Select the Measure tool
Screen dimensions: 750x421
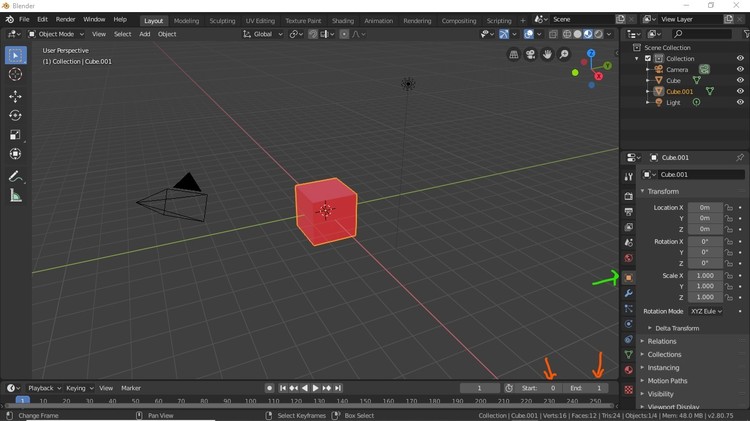pos(15,196)
